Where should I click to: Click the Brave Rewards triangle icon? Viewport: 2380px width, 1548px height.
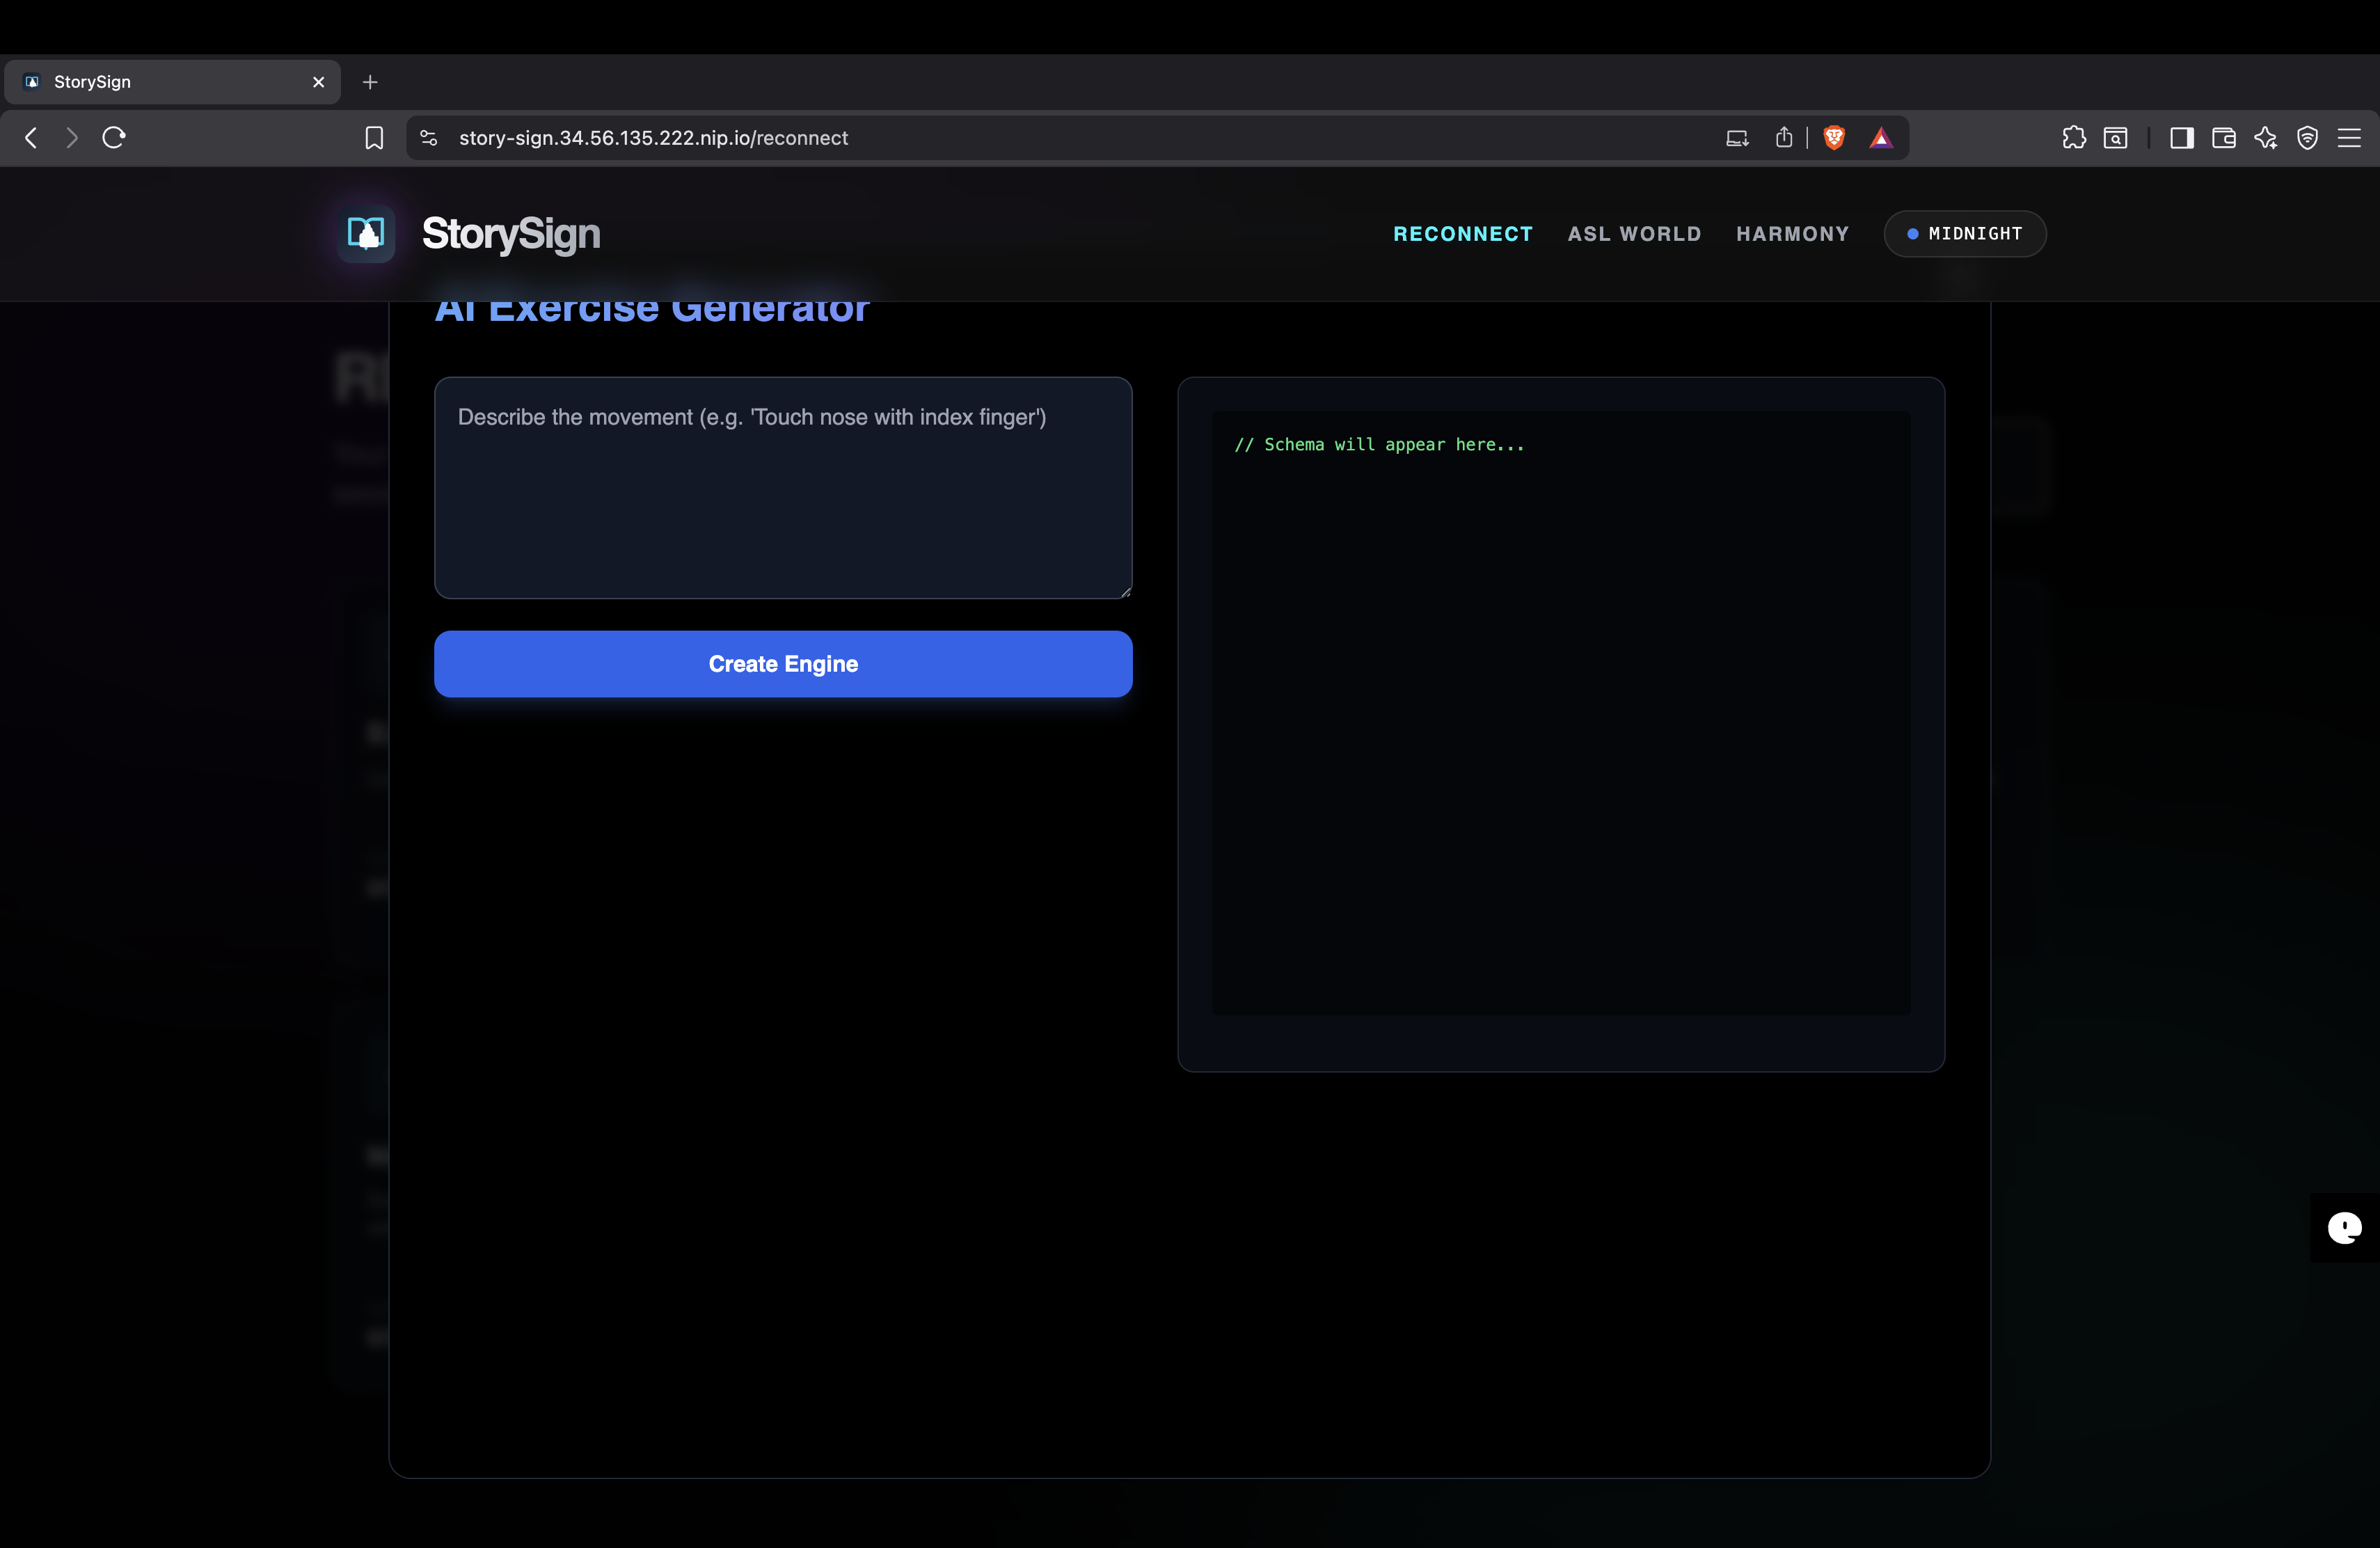point(1880,138)
